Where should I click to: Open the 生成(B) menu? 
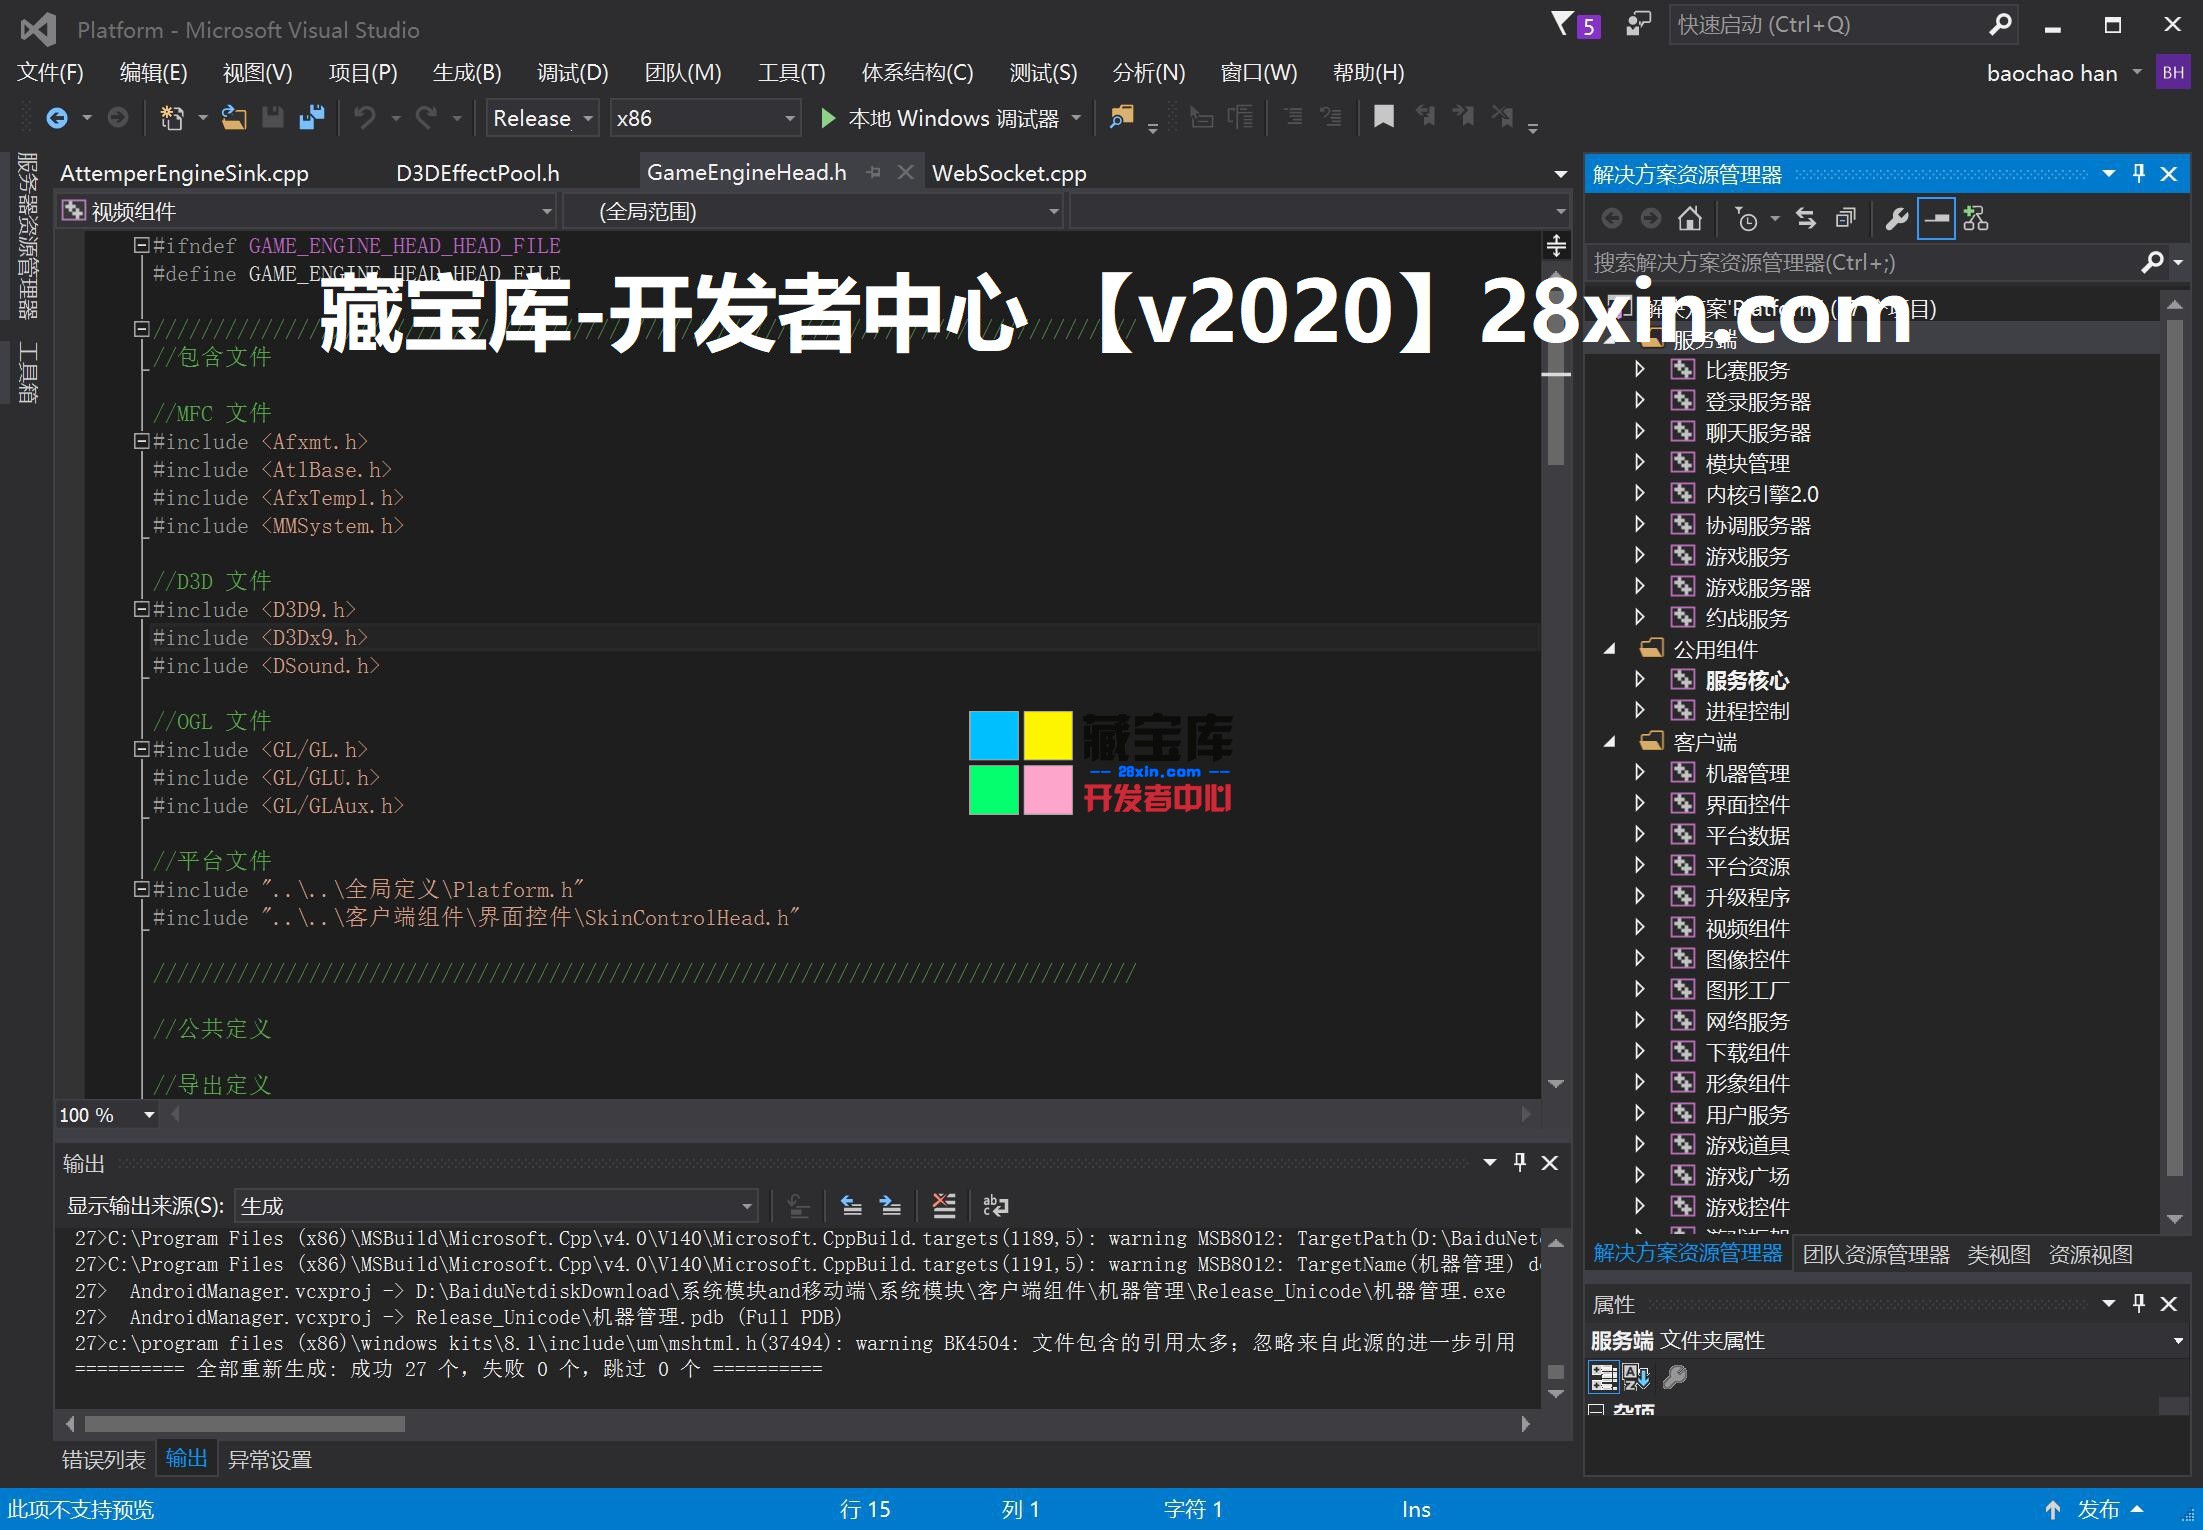467,72
